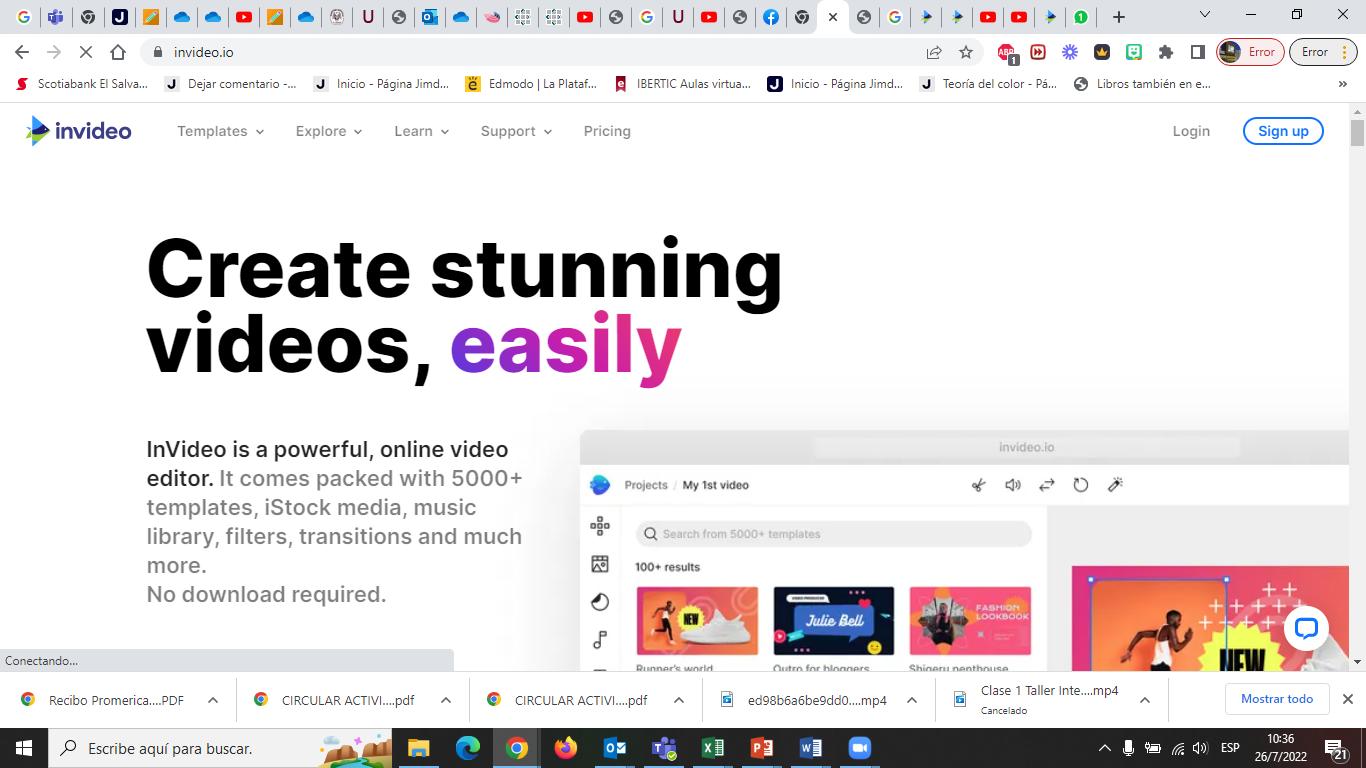Click Mostrar todo downloads button
1366x768 pixels.
1277,699
